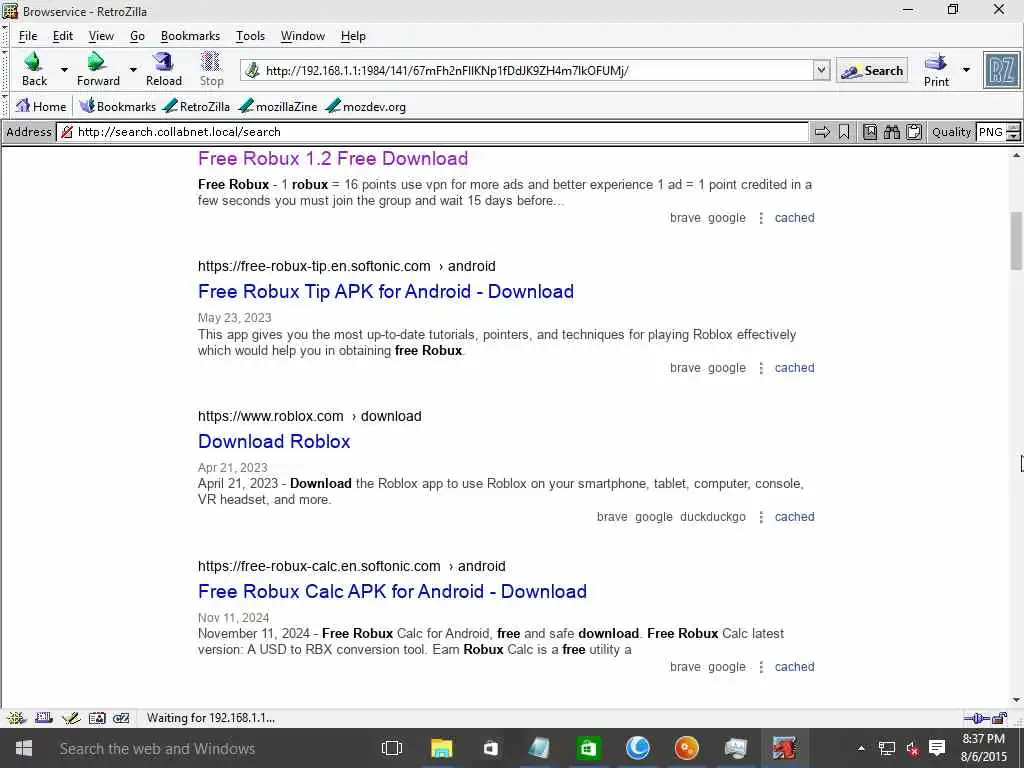1024x768 pixels.
Task: Open the Address Book icon in status bar
Action: point(97,718)
